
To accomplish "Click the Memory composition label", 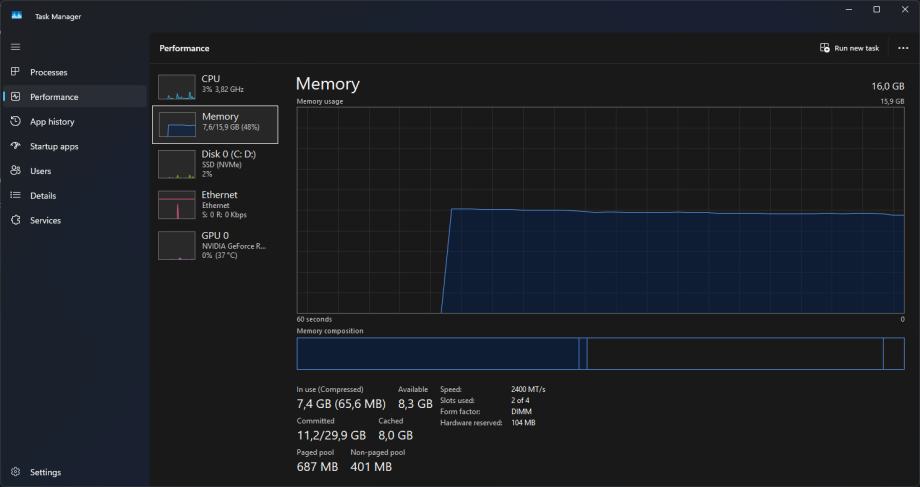I will coord(330,331).
